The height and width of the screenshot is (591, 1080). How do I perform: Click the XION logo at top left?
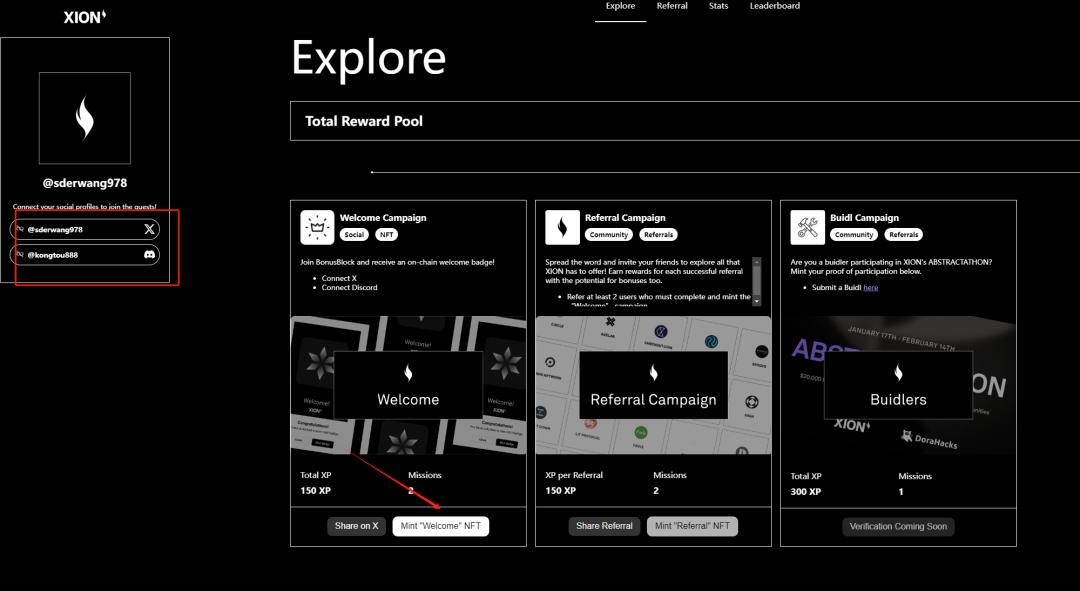pos(85,17)
